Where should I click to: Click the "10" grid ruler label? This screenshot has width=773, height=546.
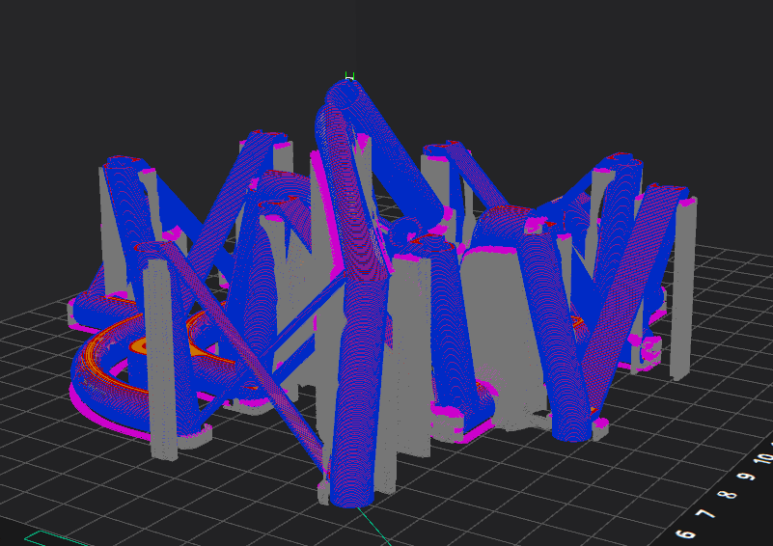point(763,457)
